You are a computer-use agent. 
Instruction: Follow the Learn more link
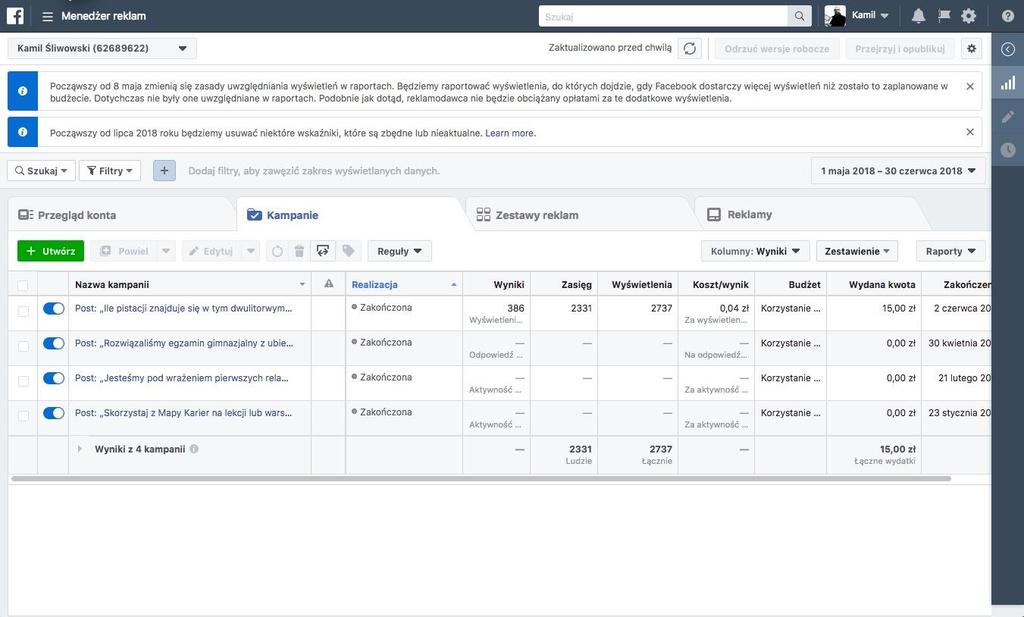510,133
